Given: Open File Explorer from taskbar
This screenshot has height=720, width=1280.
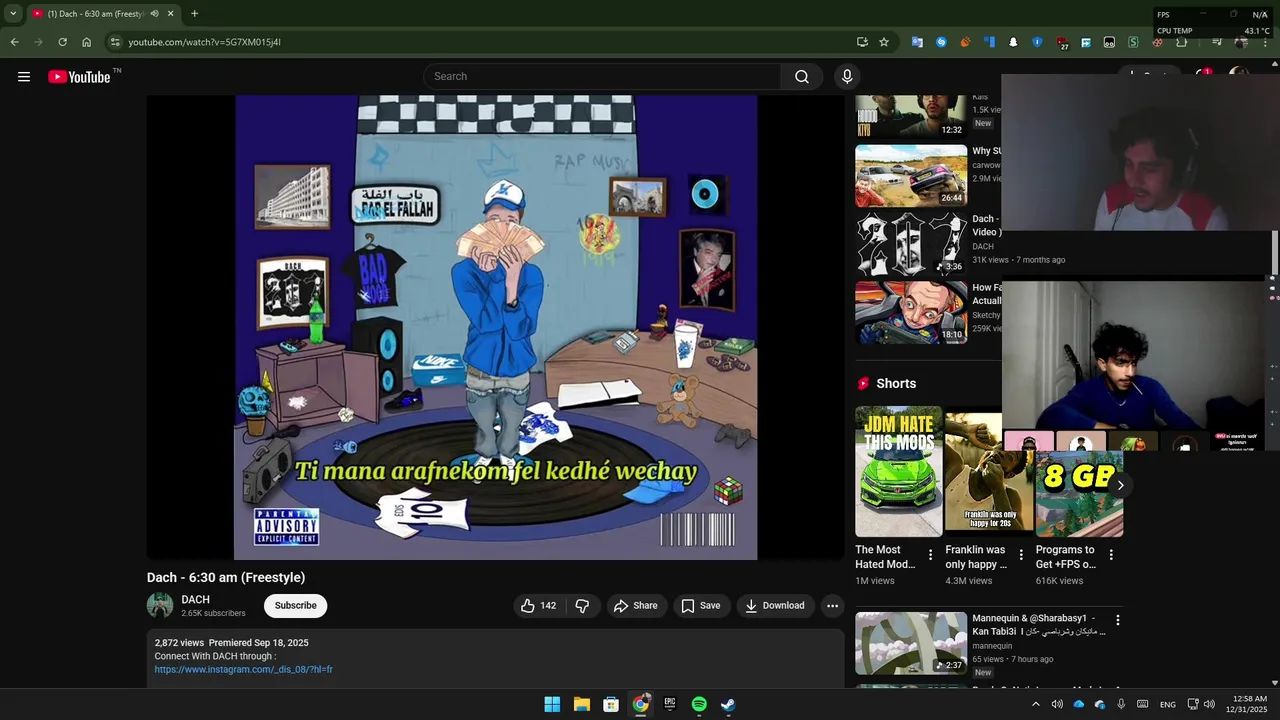Looking at the screenshot, I should pyautogui.click(x=581, y=704).
